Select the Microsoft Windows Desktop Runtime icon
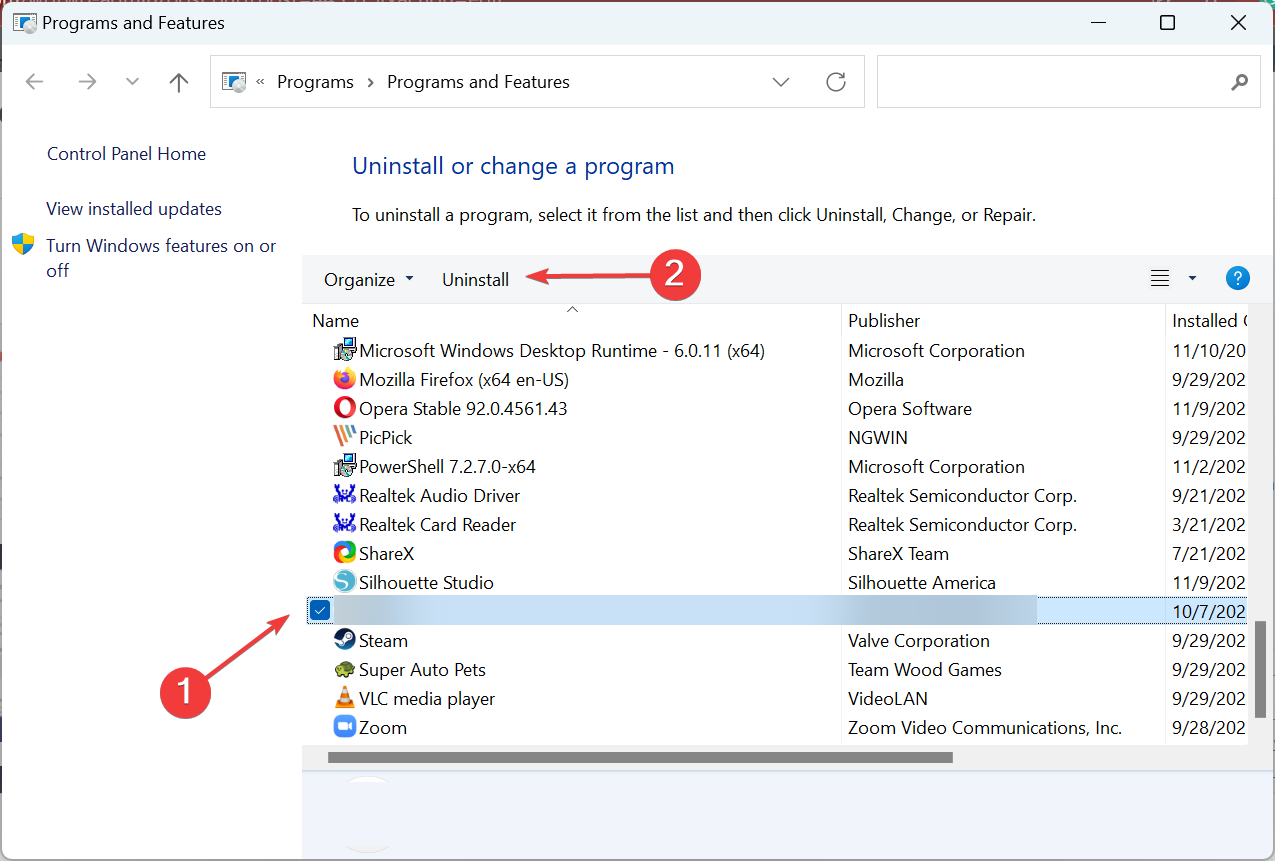This screenshot has width=1275, height=861. point(345,350)
